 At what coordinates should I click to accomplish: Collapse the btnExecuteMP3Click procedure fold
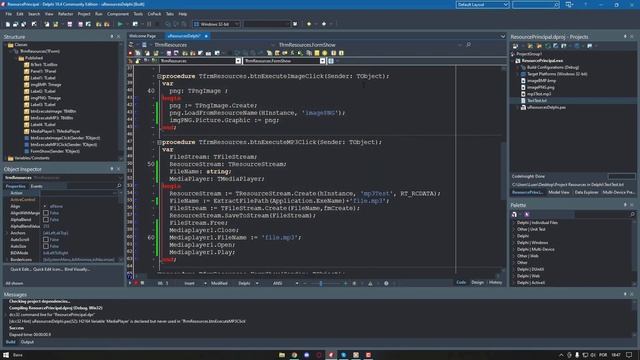(159, 142)
